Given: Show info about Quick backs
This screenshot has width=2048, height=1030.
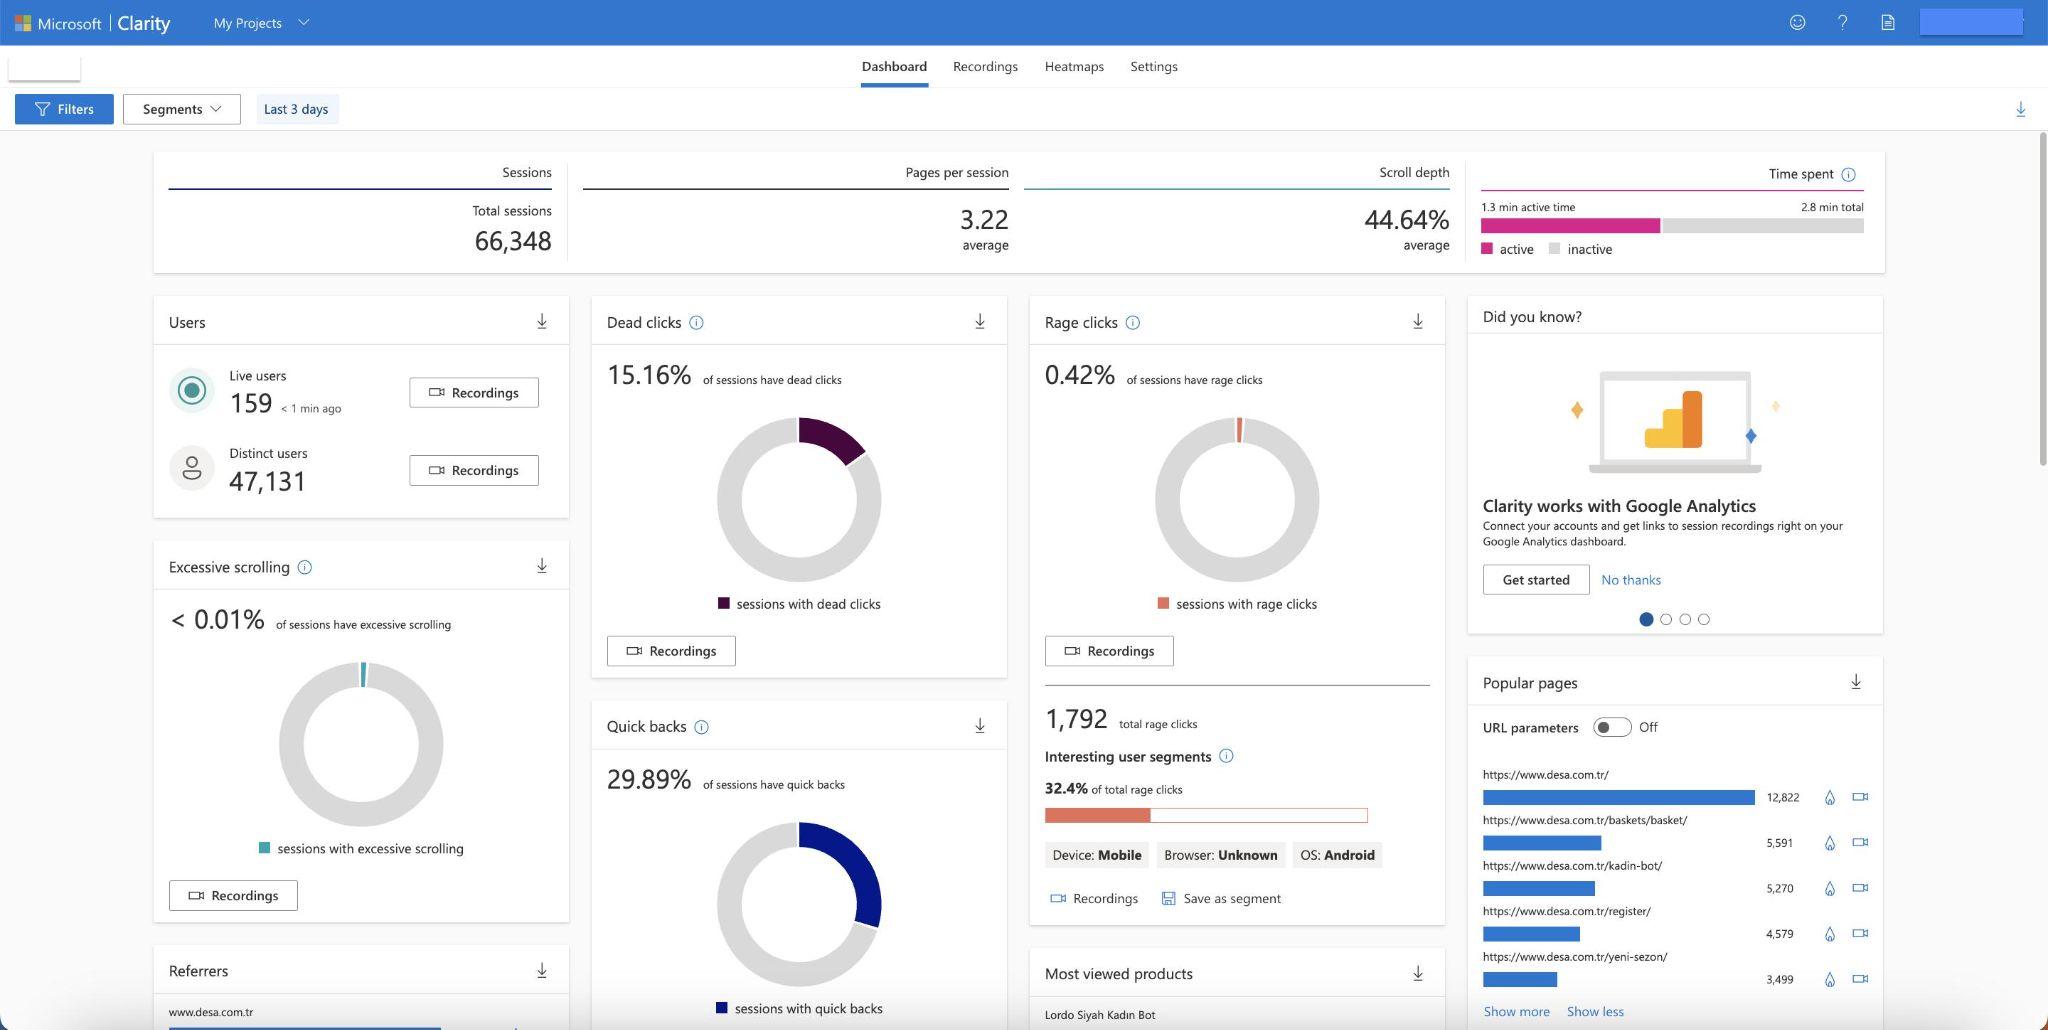Looking at the screenshot, I should pos(701,727).
